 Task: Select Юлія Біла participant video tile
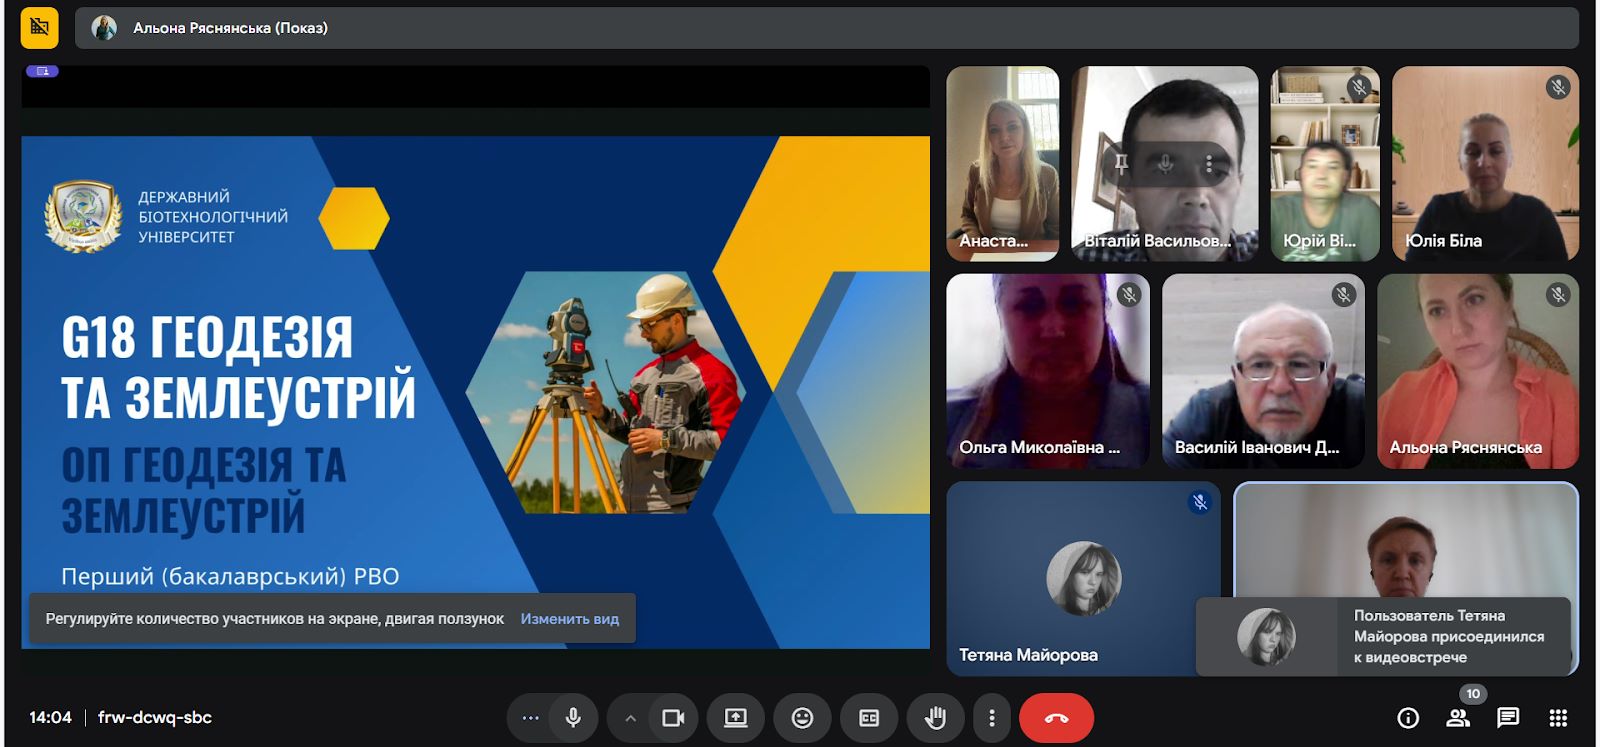pyautogui.click(x=1485, y=164)
